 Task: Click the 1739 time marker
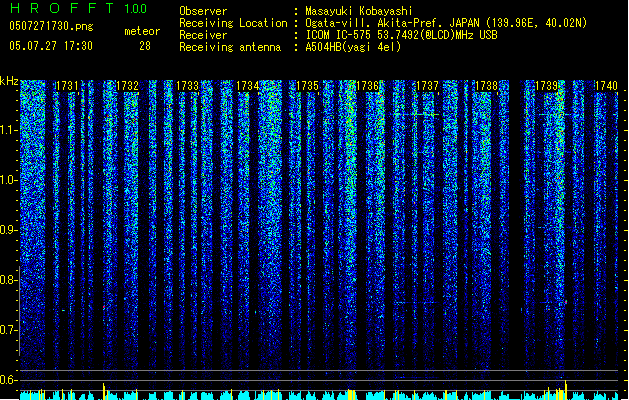[547, 86]
